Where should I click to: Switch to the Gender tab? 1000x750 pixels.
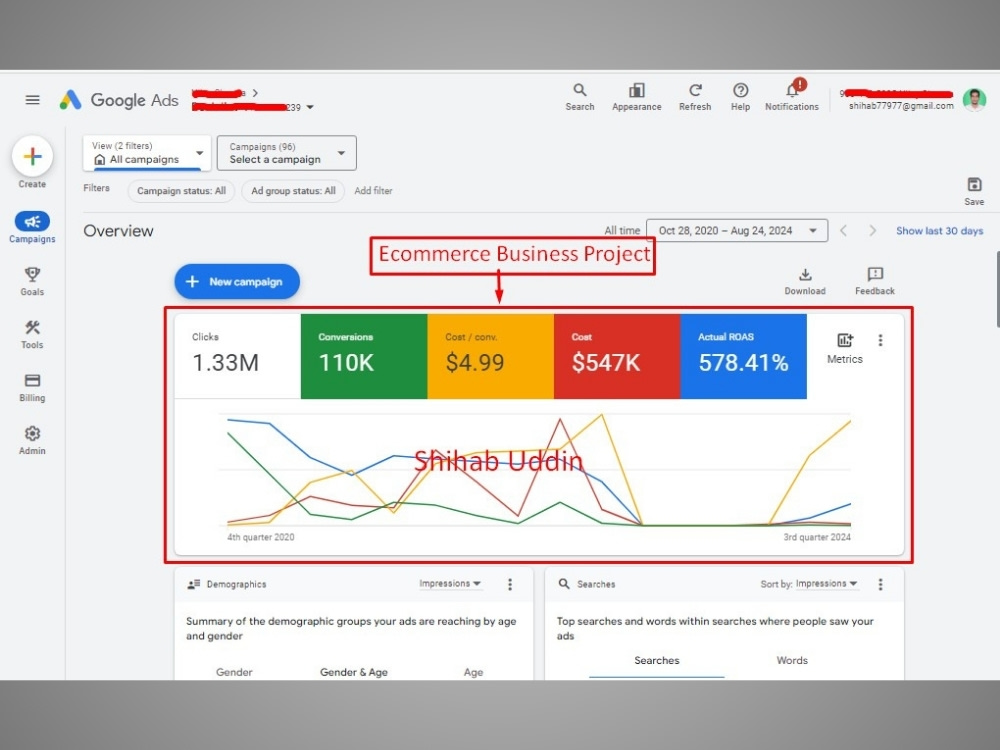(234, 672)
